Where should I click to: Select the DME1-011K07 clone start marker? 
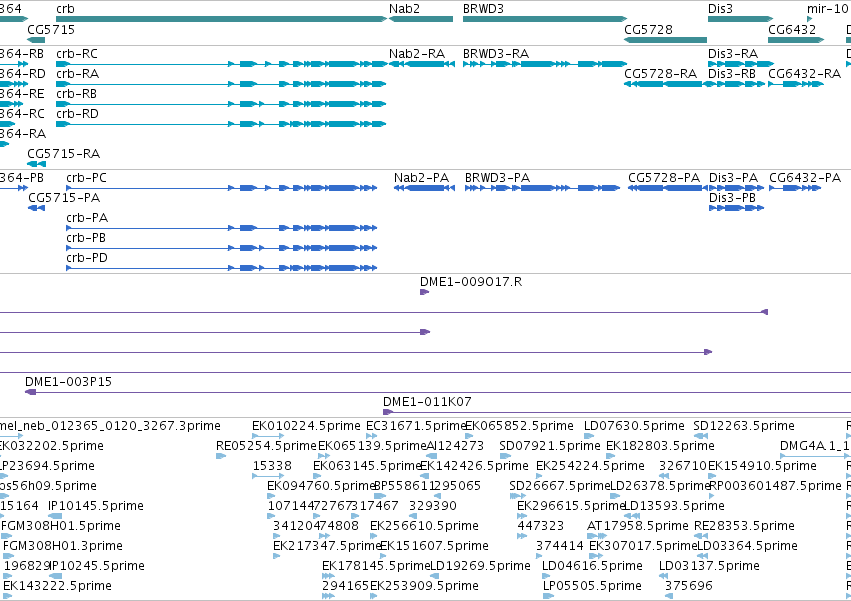coord(388,412)
